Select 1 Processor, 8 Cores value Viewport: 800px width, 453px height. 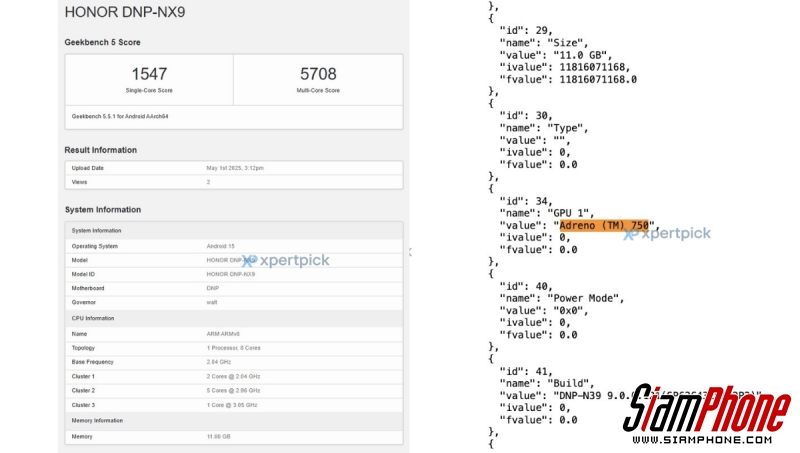coord(233,348)
